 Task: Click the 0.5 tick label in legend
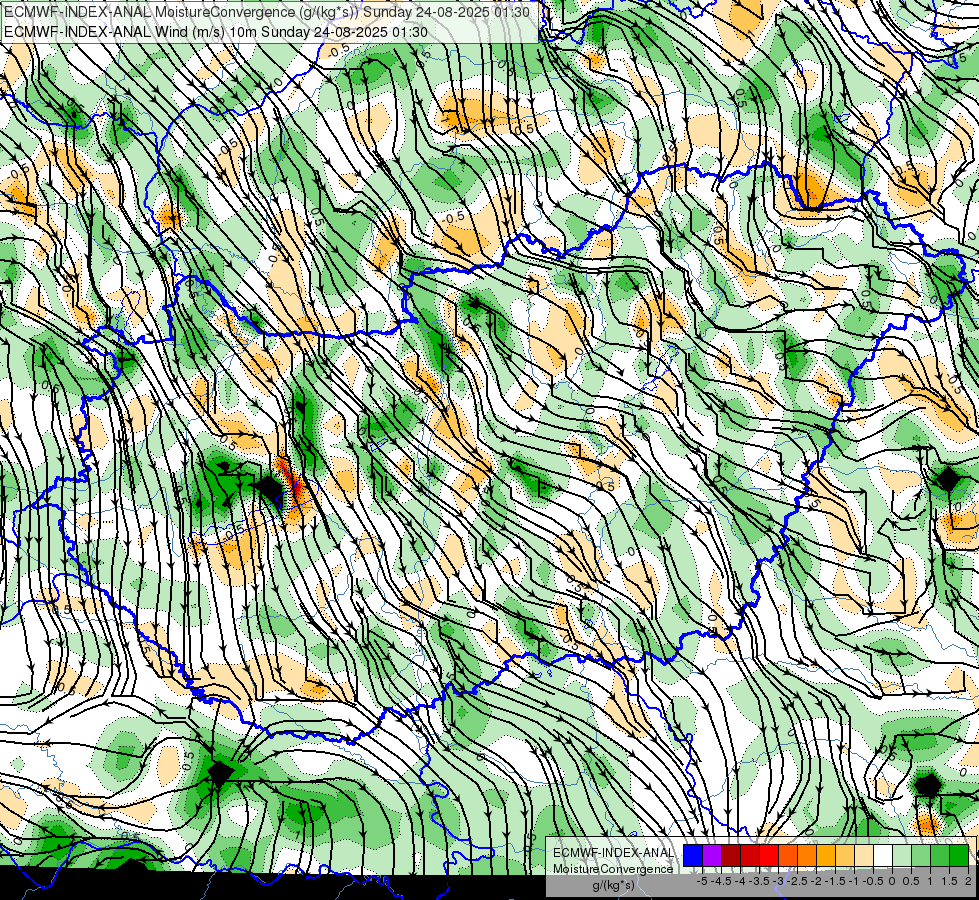910,881
